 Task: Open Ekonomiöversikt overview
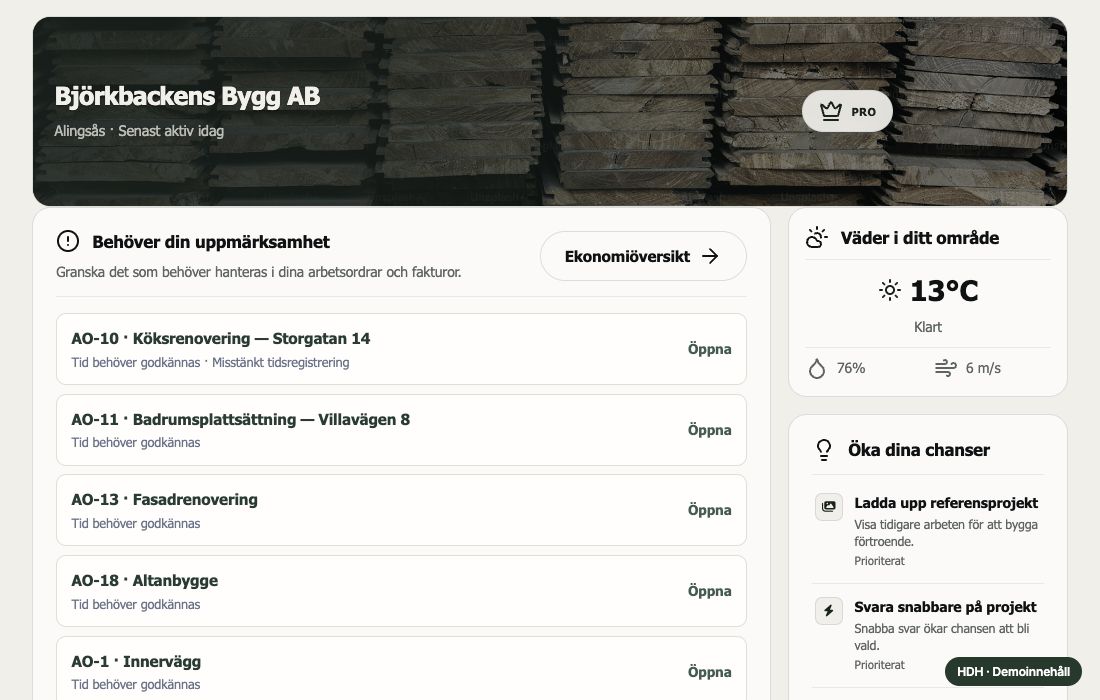[x=643, y=256]
